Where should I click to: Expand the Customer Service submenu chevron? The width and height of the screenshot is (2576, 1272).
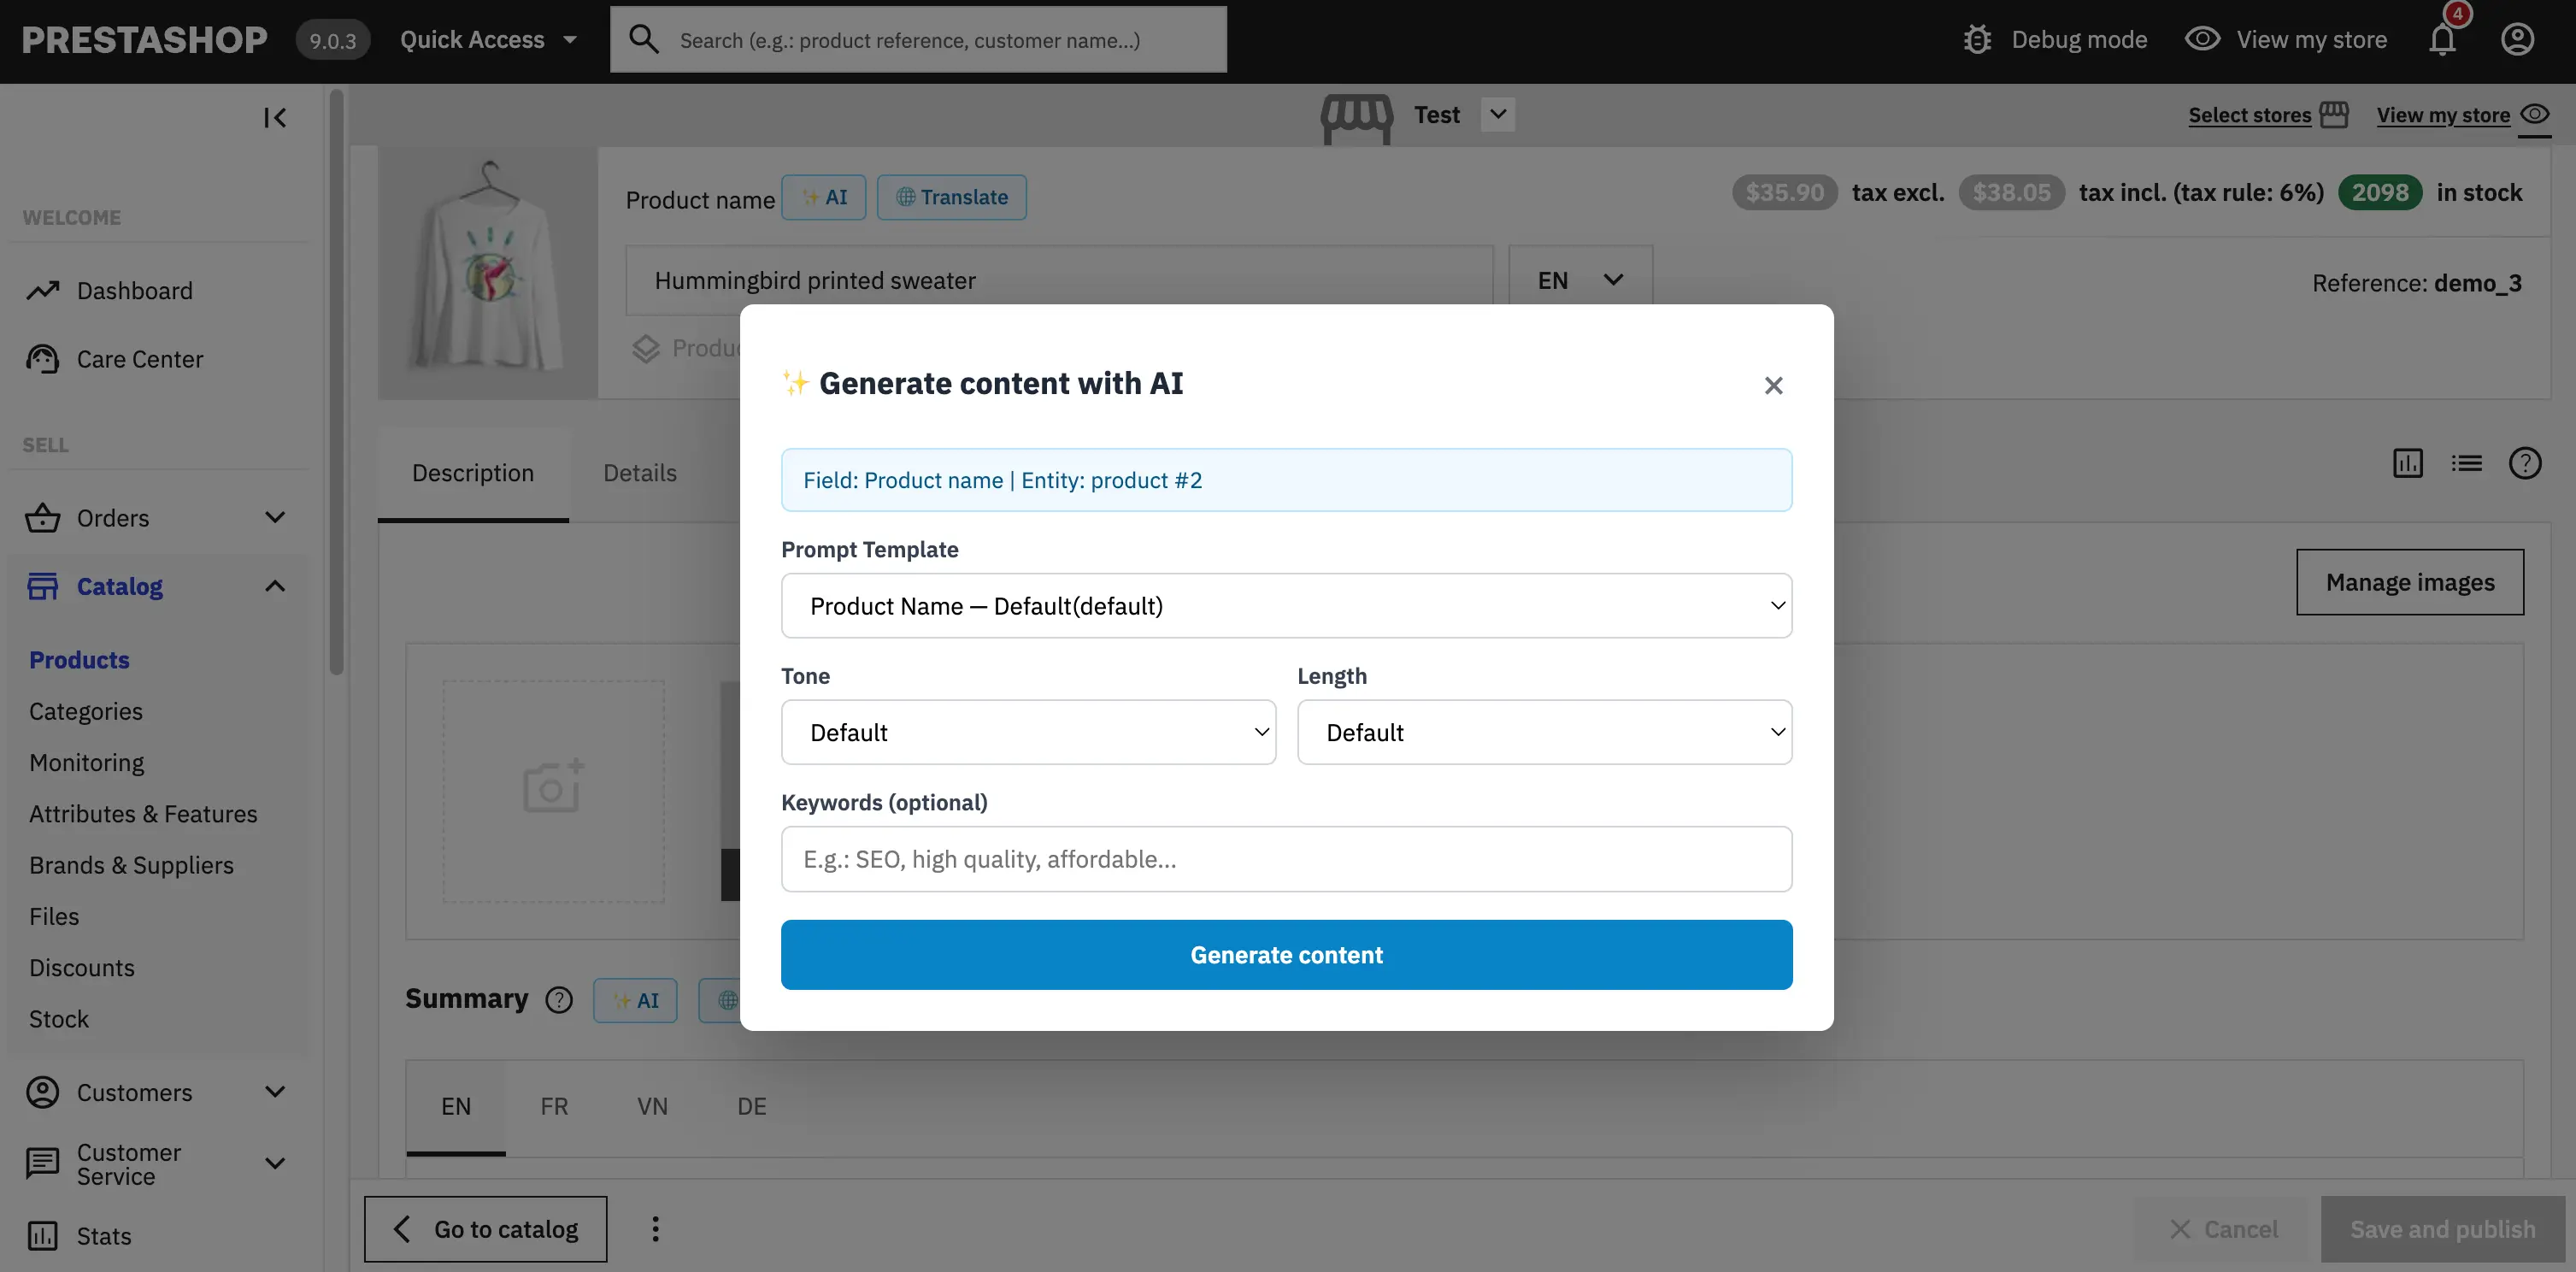pyautogui.click(x=275, y=1163)
